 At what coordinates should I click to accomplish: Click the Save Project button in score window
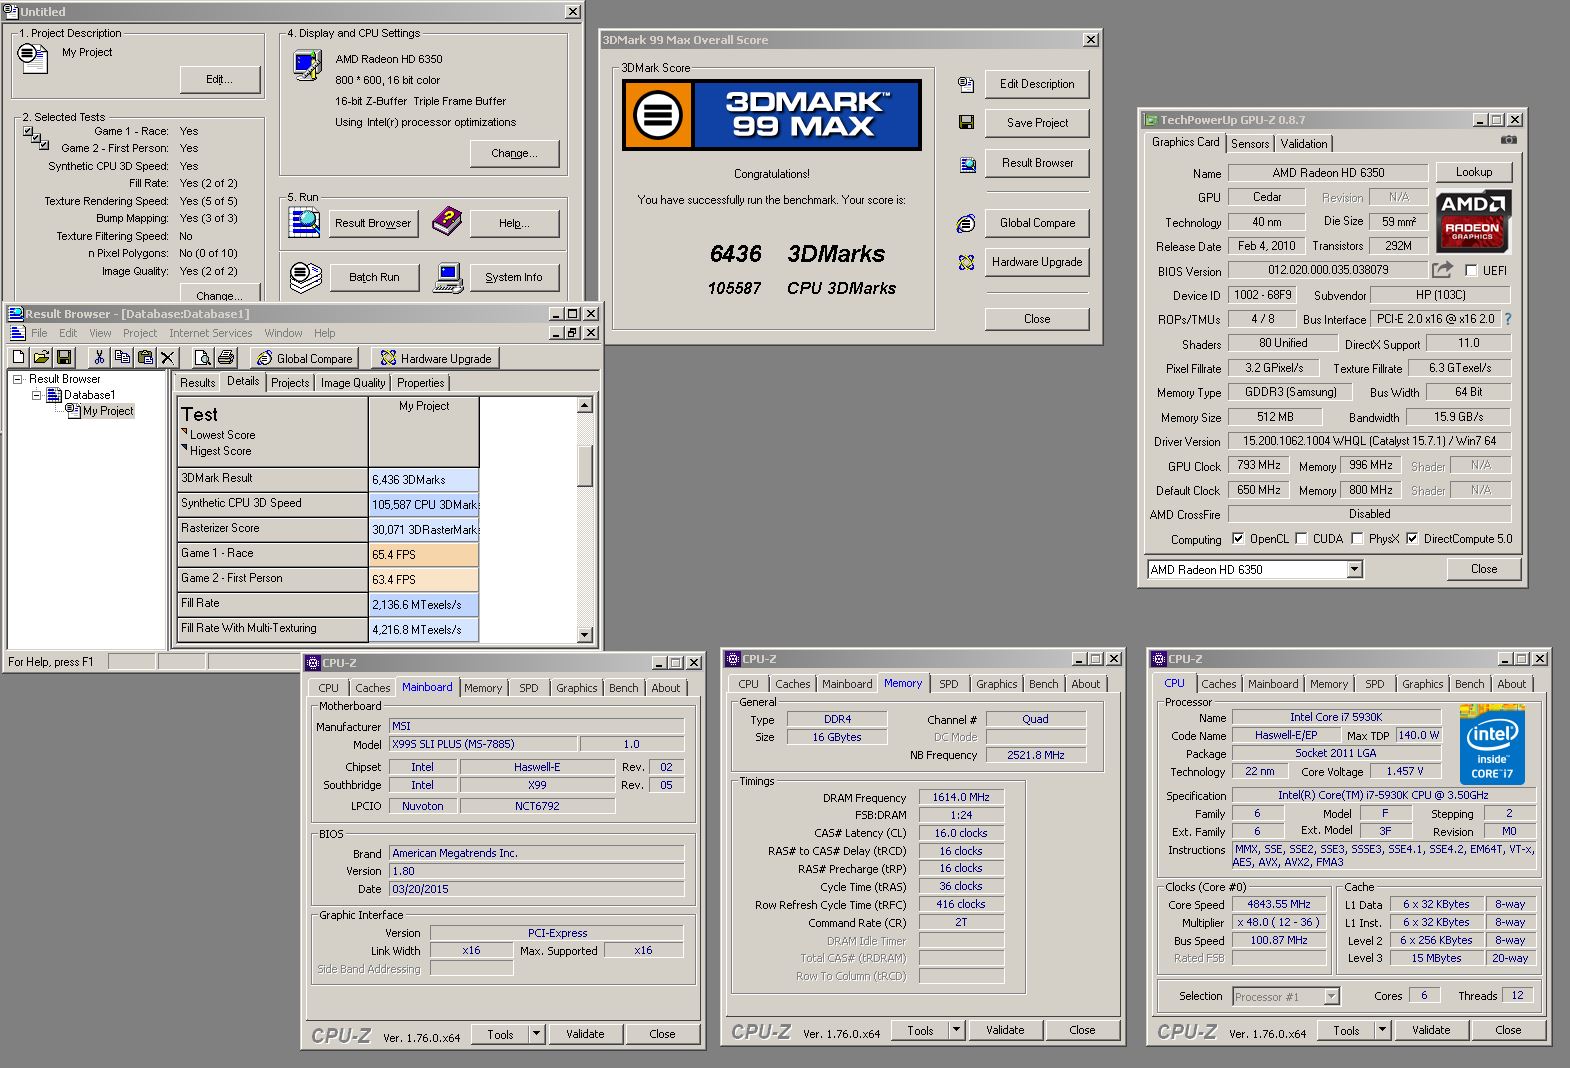click(x=1037, y=123)
